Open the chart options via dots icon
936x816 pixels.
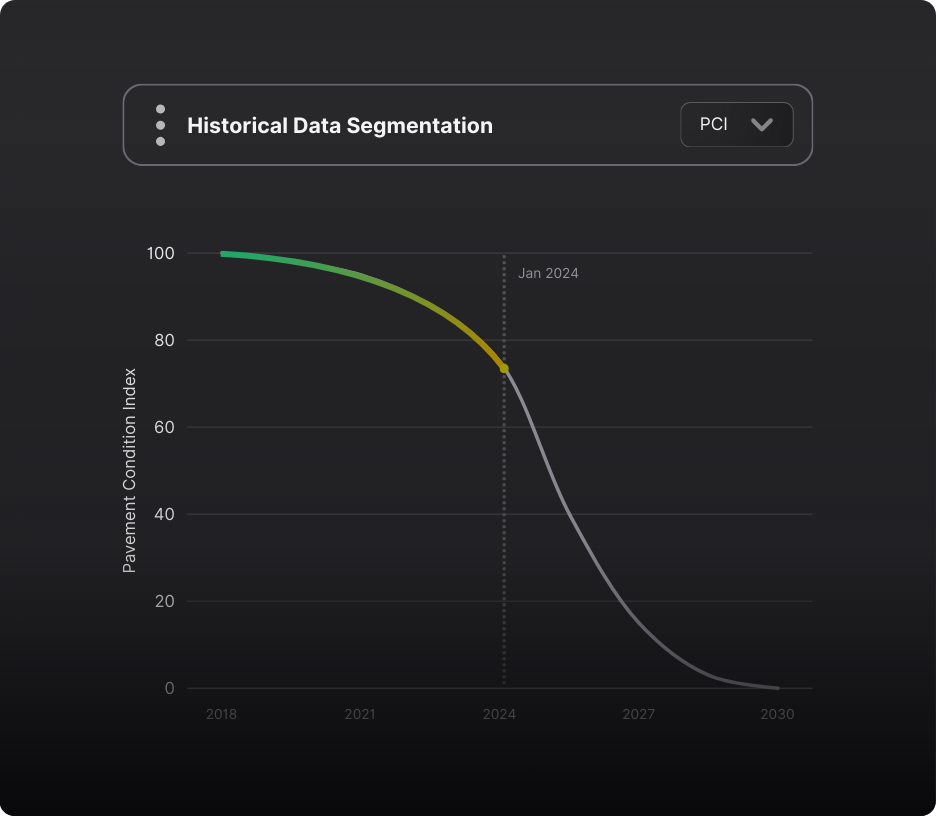coord(160,125)
